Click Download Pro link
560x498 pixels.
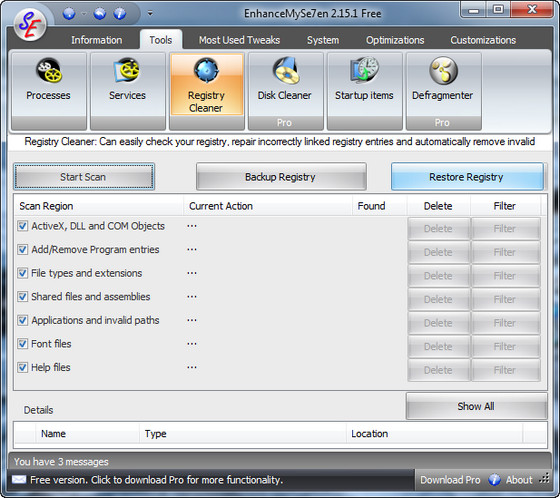(450, 480)
